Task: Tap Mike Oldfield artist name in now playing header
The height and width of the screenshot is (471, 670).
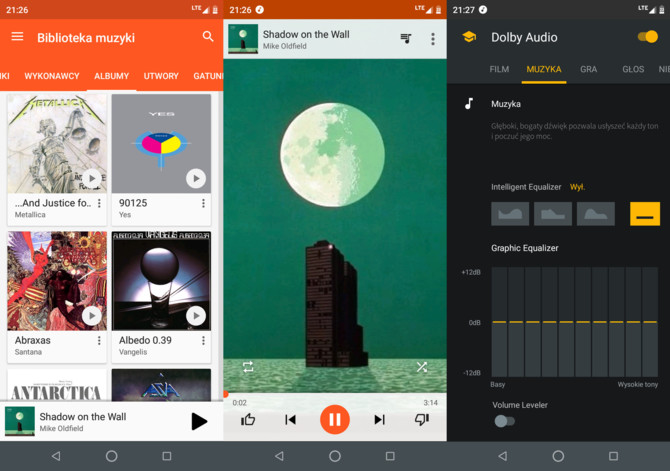Action: pos(285,46)
